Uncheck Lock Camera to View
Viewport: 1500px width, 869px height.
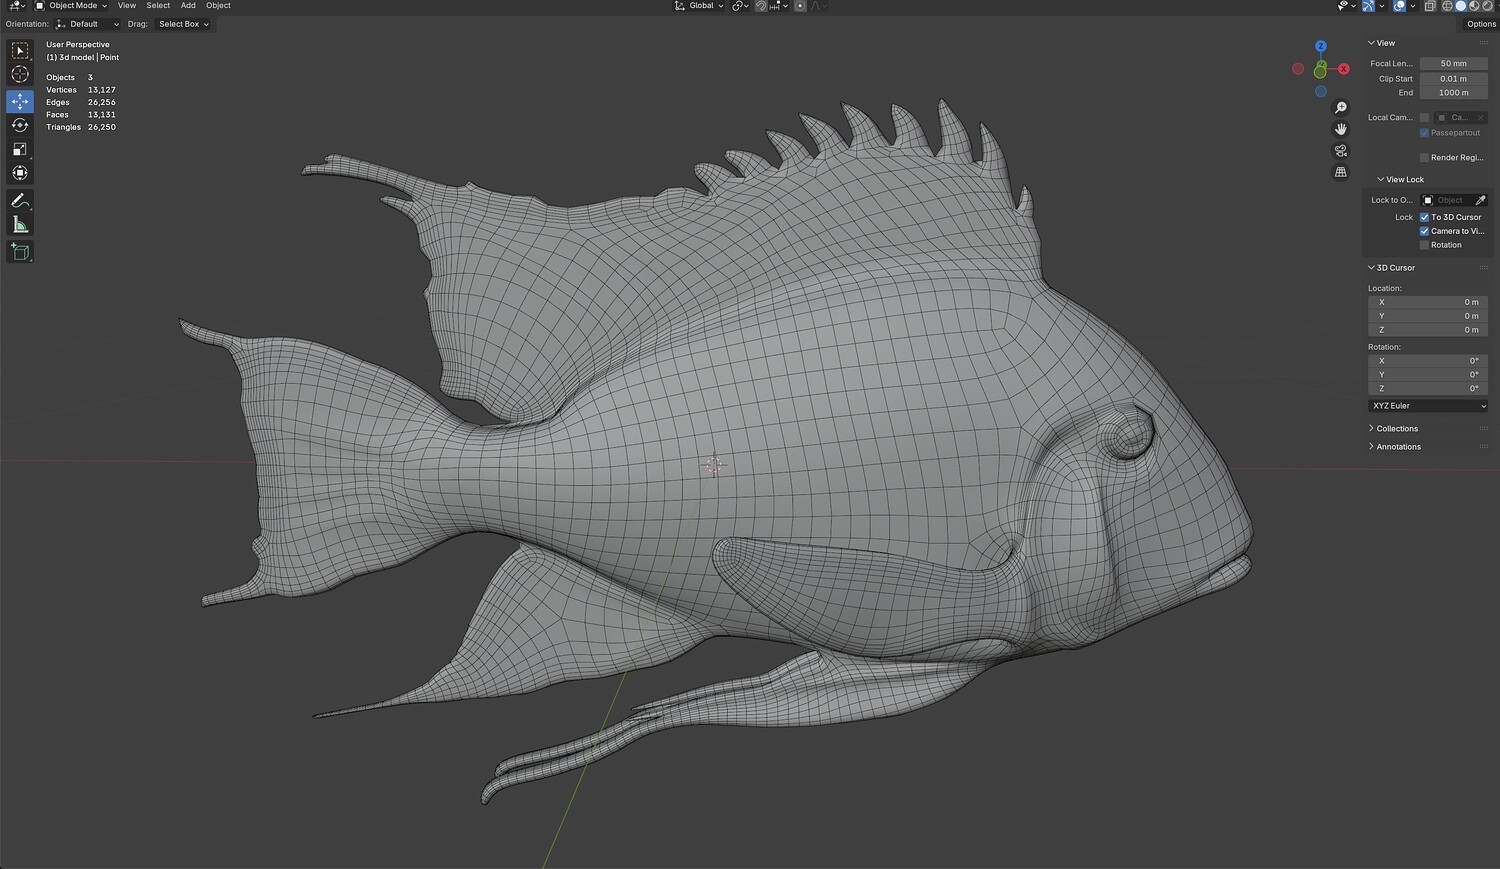pyautogui.click(x=1424, y=231)
